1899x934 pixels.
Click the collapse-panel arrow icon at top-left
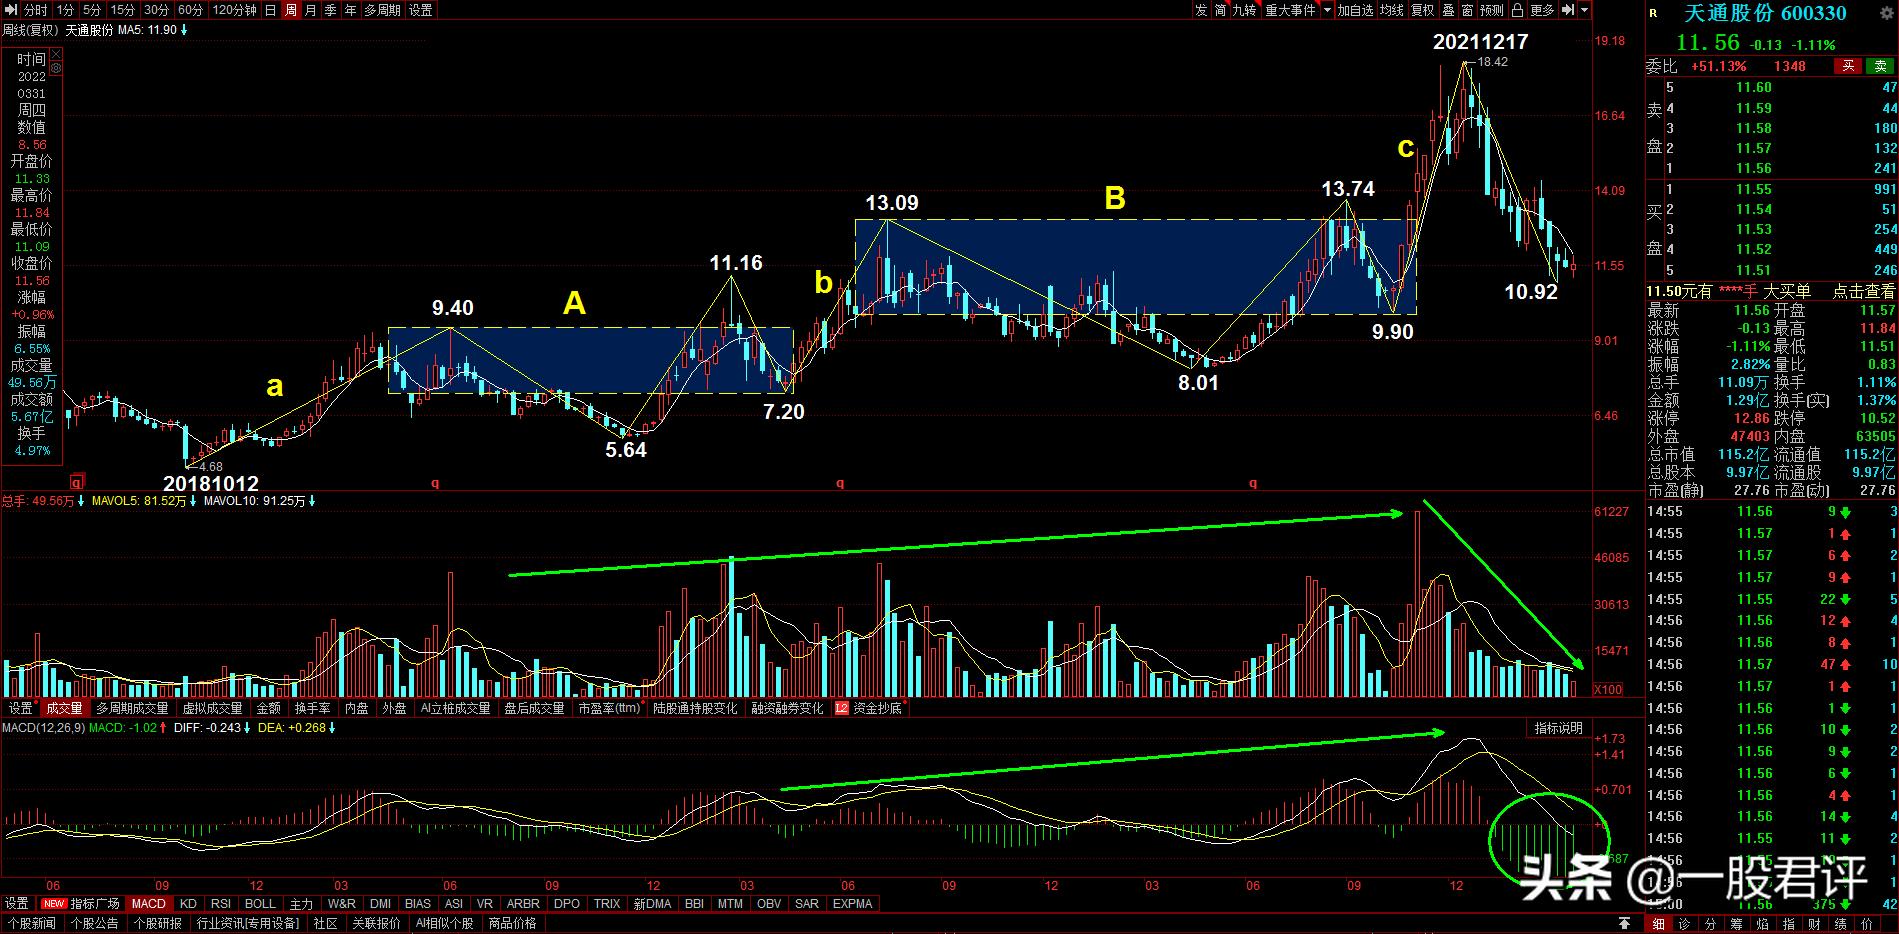coord(9,10)
